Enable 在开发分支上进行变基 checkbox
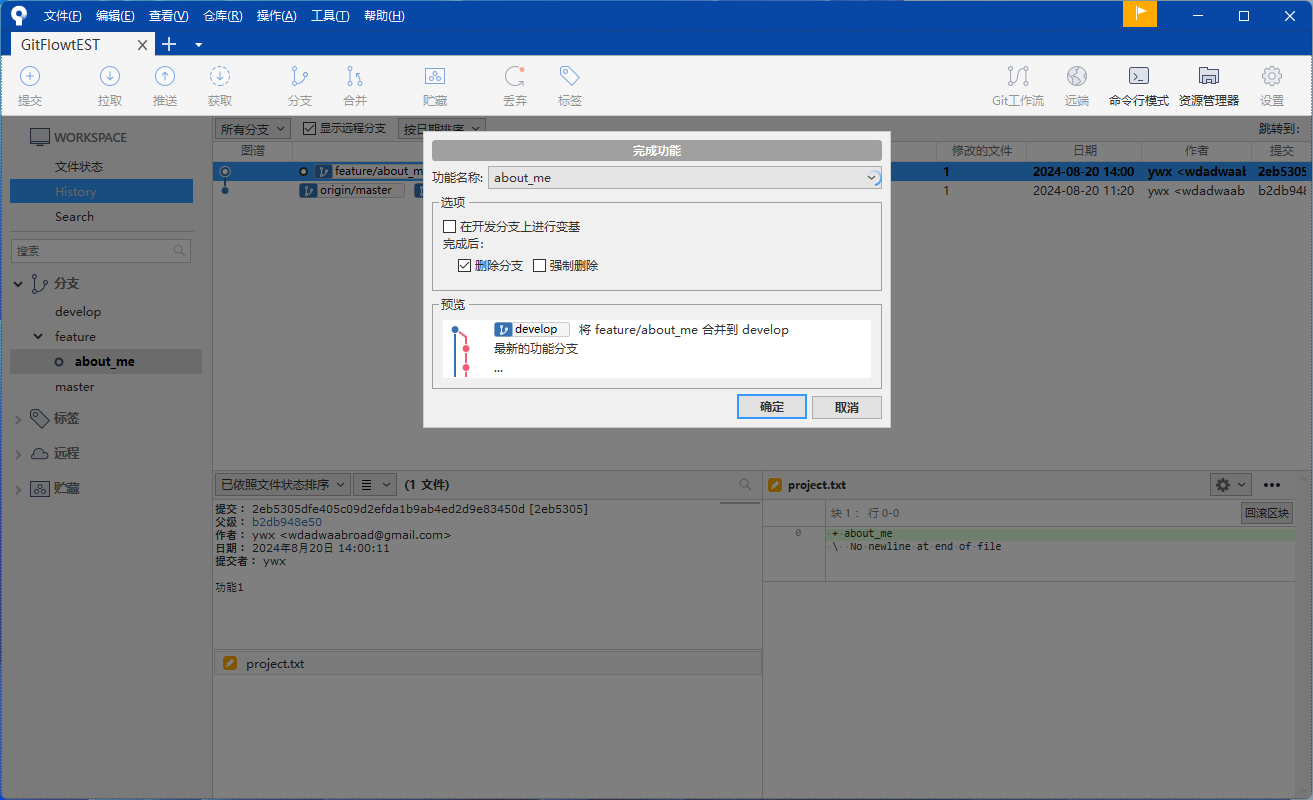Image resolution: width=1313 pixels, height=800 pixels. [x=450, y=227]
